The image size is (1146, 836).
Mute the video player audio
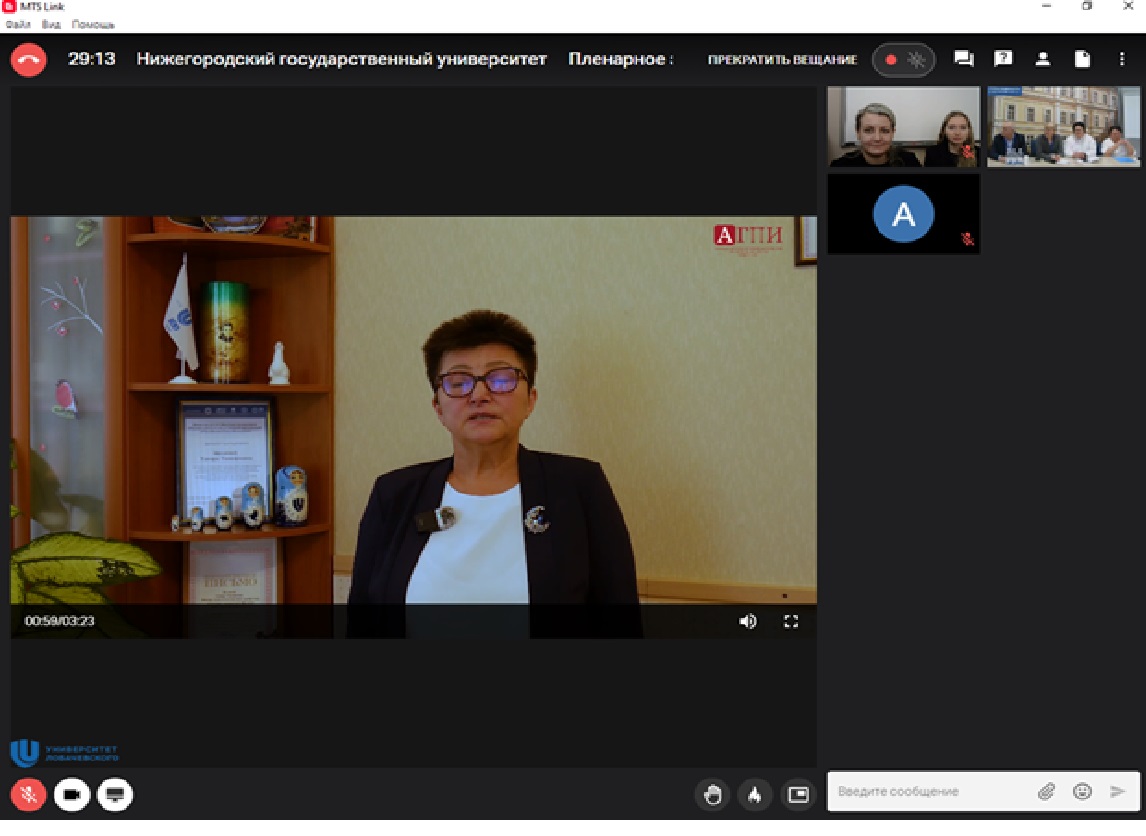click(746, 621)
